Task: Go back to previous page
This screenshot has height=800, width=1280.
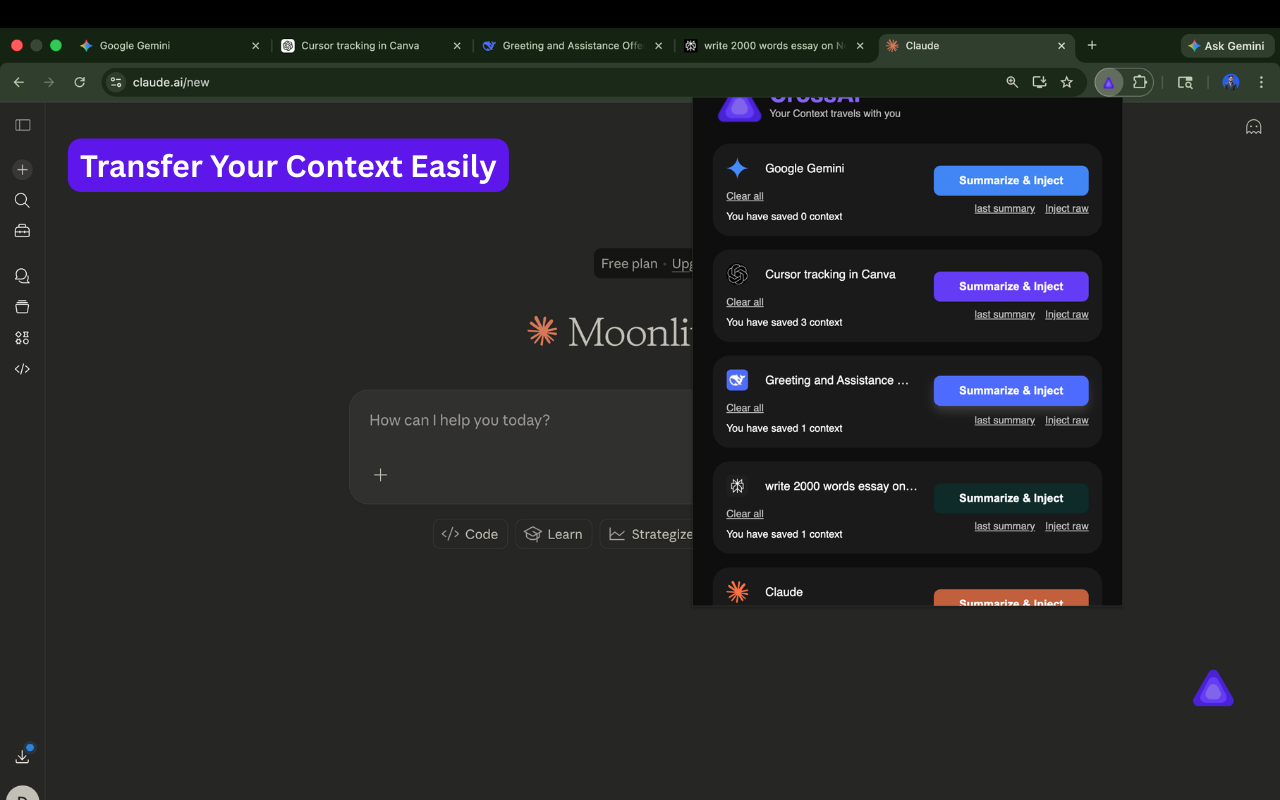Action: pyautogui.click(x=19, y=83)
